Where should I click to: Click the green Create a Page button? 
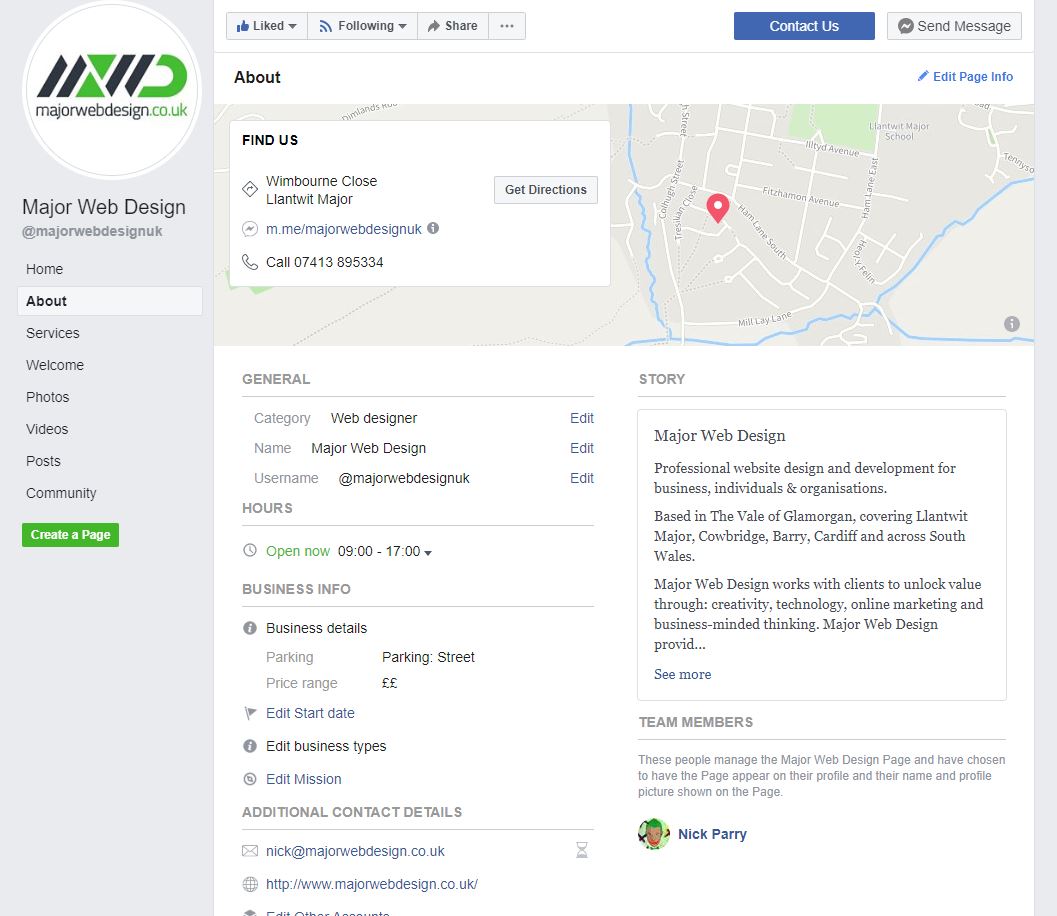pos(70,535)
